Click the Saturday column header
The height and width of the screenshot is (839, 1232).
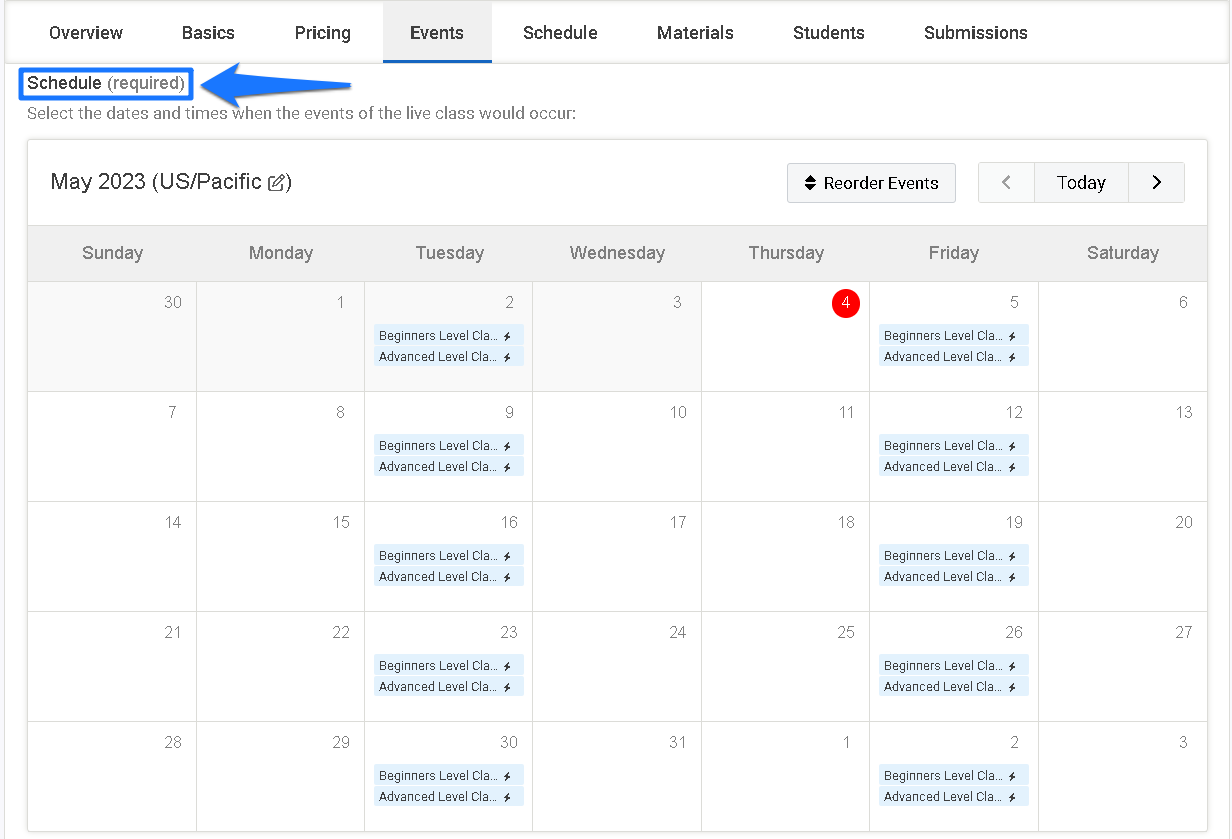pyautogui.click(x=1123, y=253)
